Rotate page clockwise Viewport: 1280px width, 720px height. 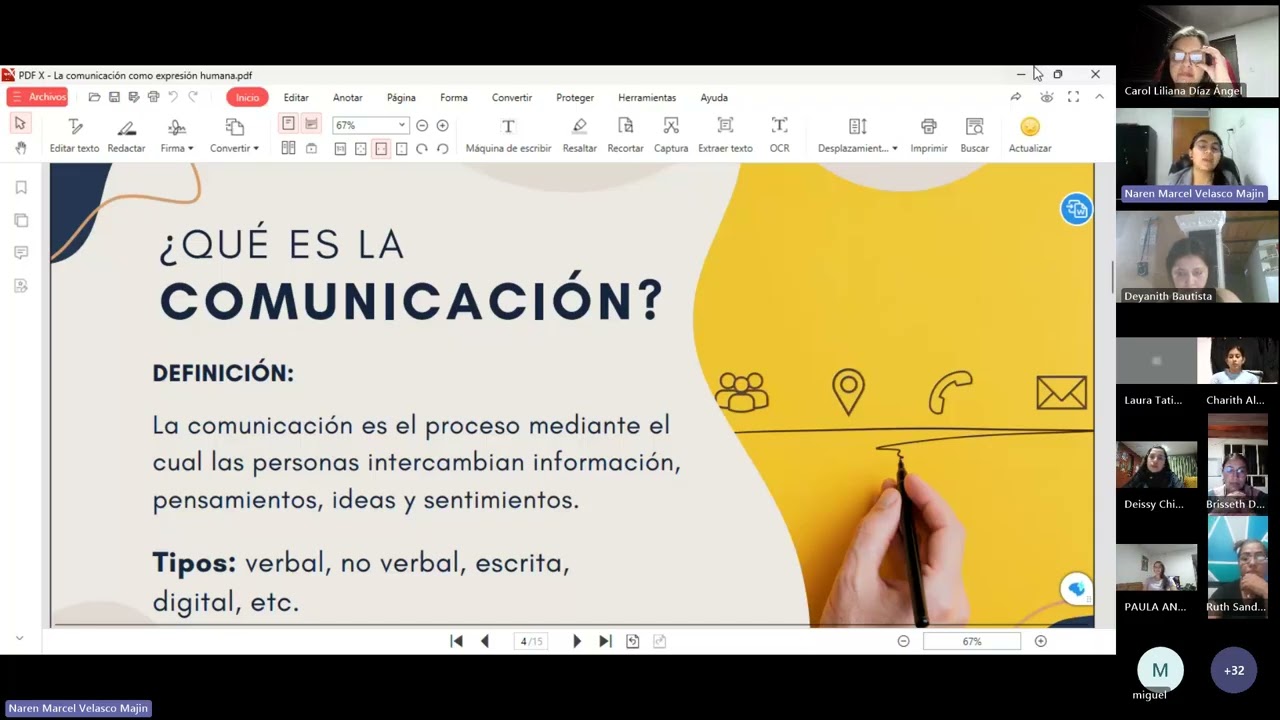click(x=422, y=148)
